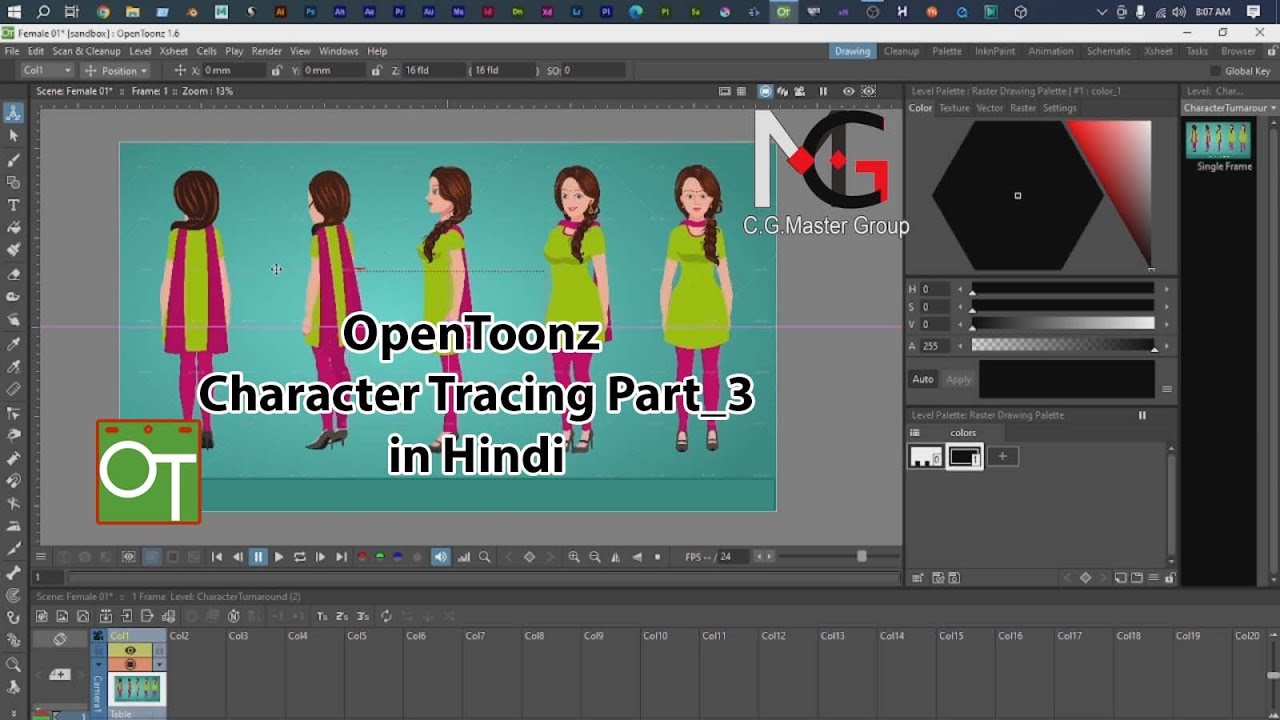Click the Repeat icon in Xsheet toolbar
1280x720 pixels.
click(x=386, y=616)
